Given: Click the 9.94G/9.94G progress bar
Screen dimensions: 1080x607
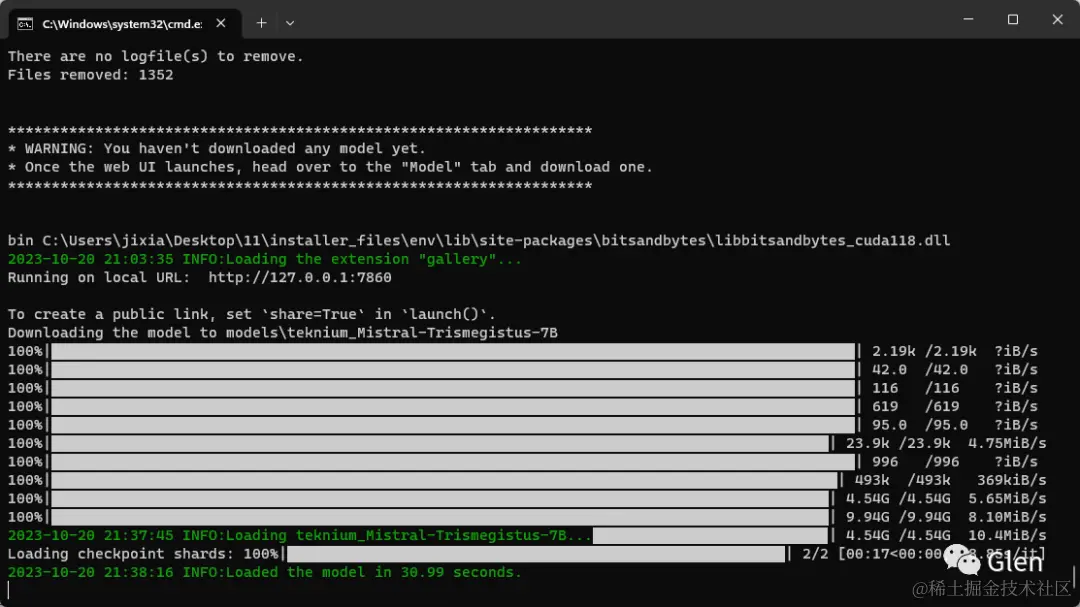Looking at the screenshot, I should [x=440, y=517].
